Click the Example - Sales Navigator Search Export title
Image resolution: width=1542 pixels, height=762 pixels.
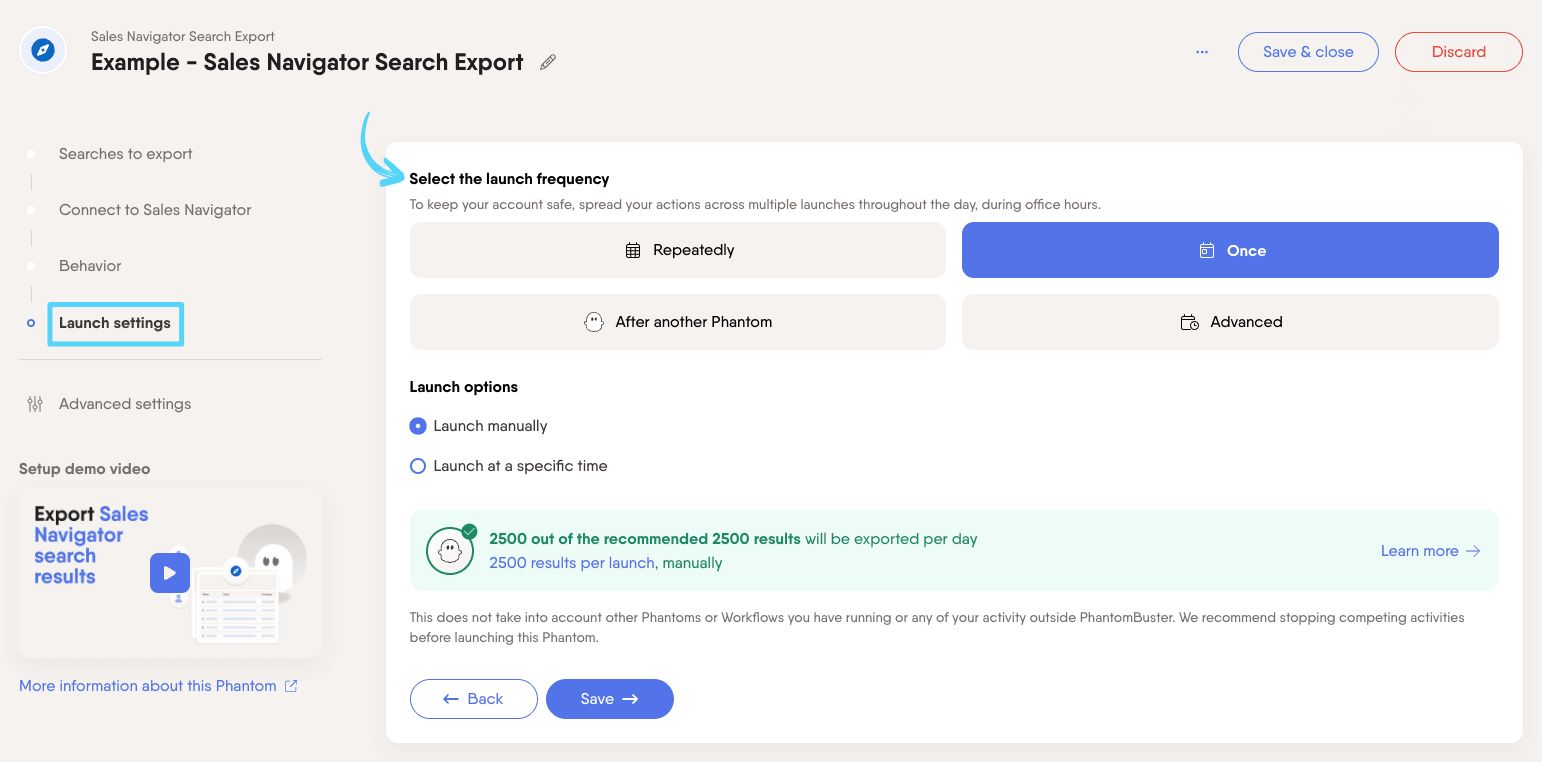[x=307, y=62]
